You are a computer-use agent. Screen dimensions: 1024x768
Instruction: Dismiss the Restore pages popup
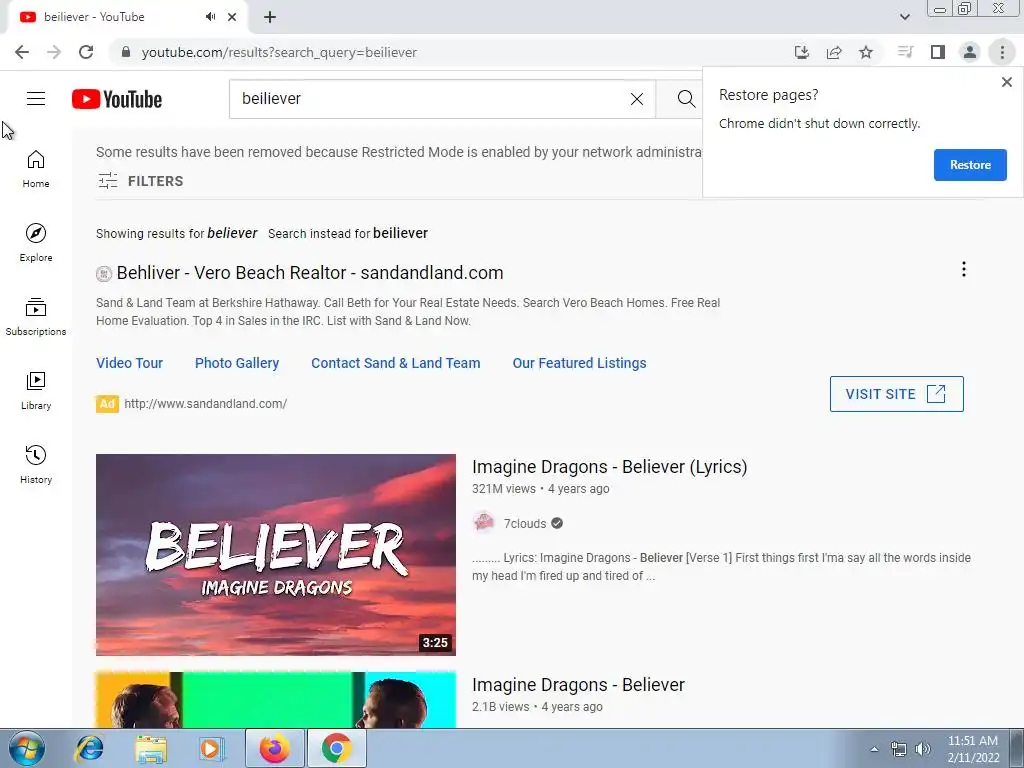pos(1006,82)
